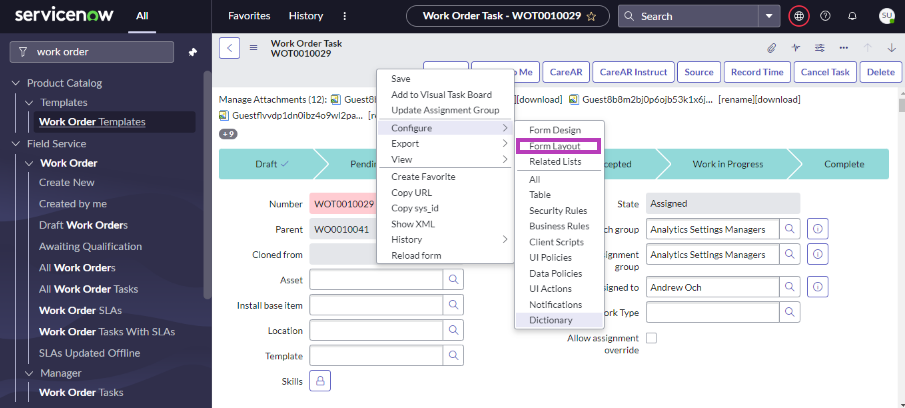
Task: Select Related Lists in Configure submenu
Action: 555,162
